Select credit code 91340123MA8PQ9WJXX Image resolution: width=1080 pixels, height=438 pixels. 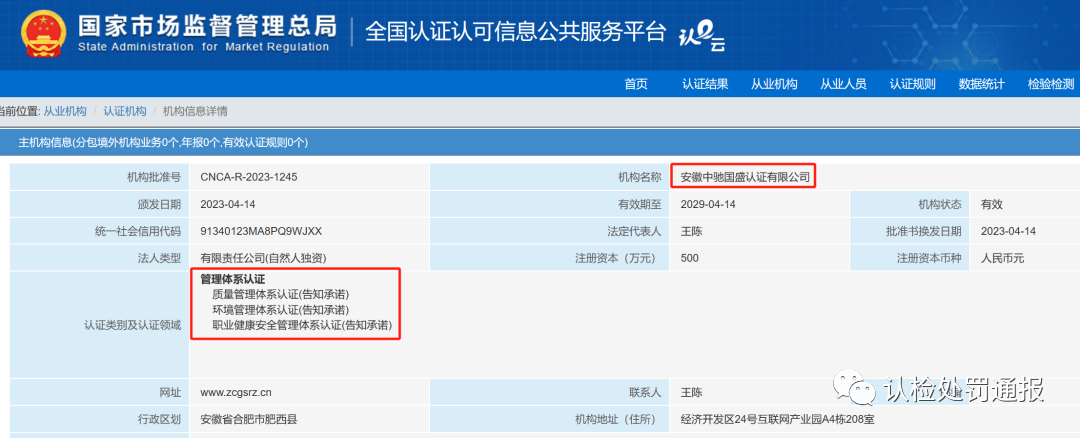tap(261, 231)
